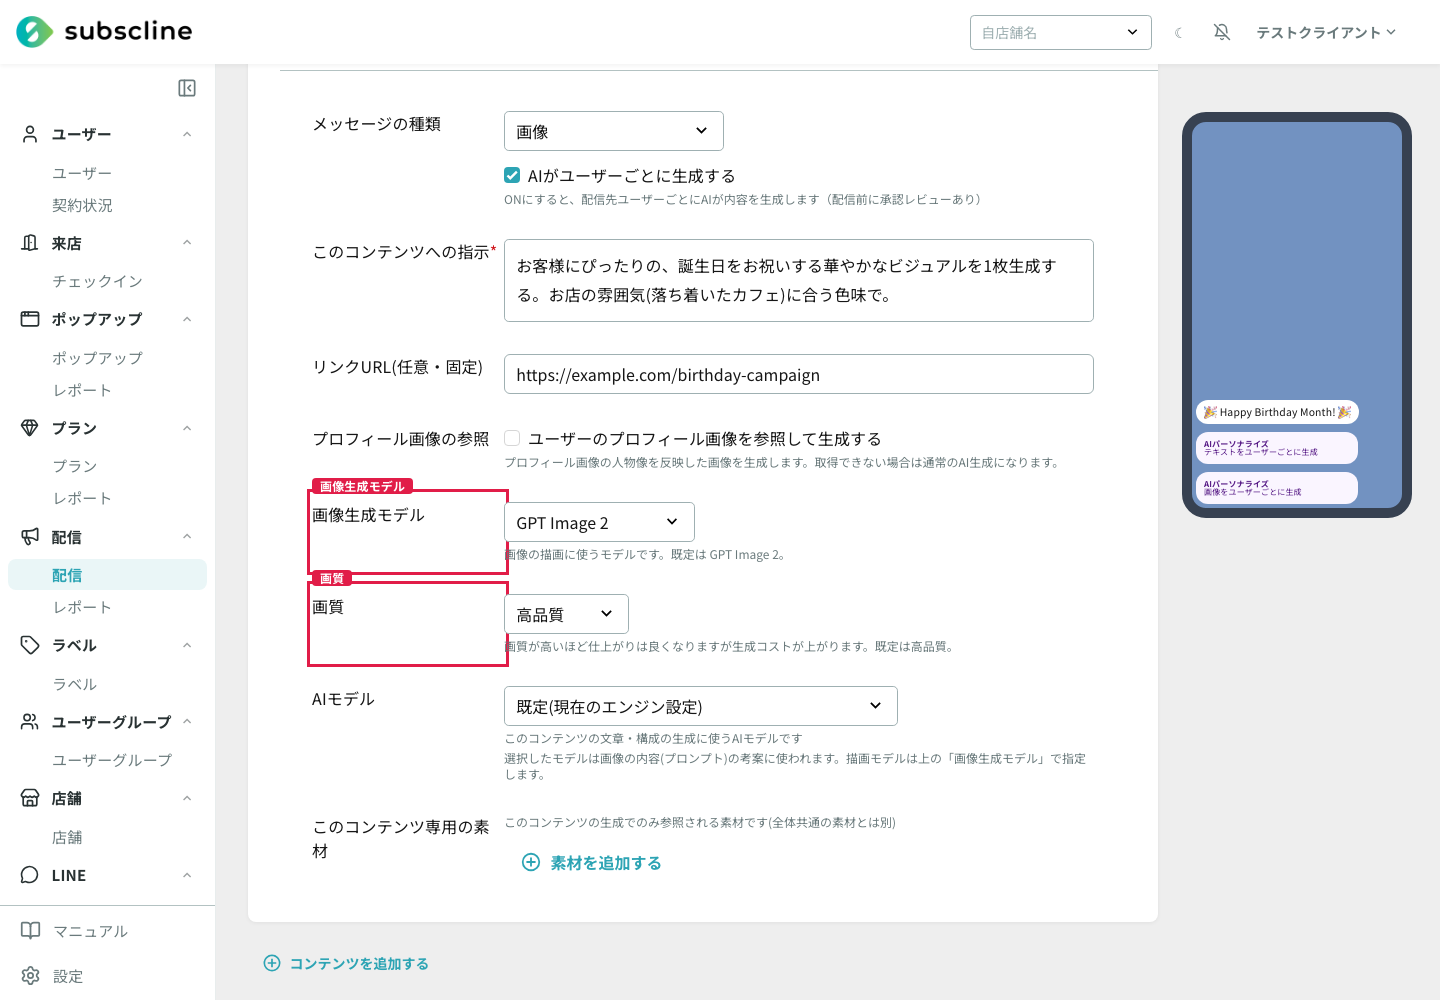Click the 店舗 shop icon in sidebar
The image size is (1440, 1000).
coord(30,798)
